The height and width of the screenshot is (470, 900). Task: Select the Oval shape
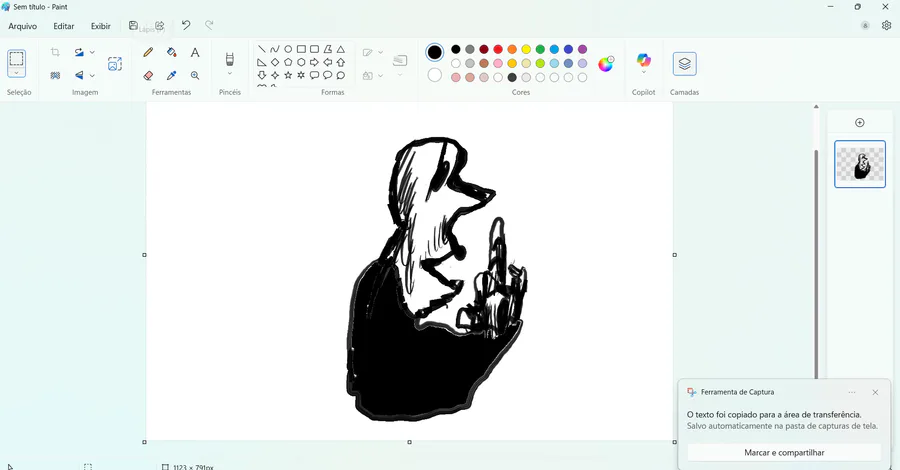288,49
